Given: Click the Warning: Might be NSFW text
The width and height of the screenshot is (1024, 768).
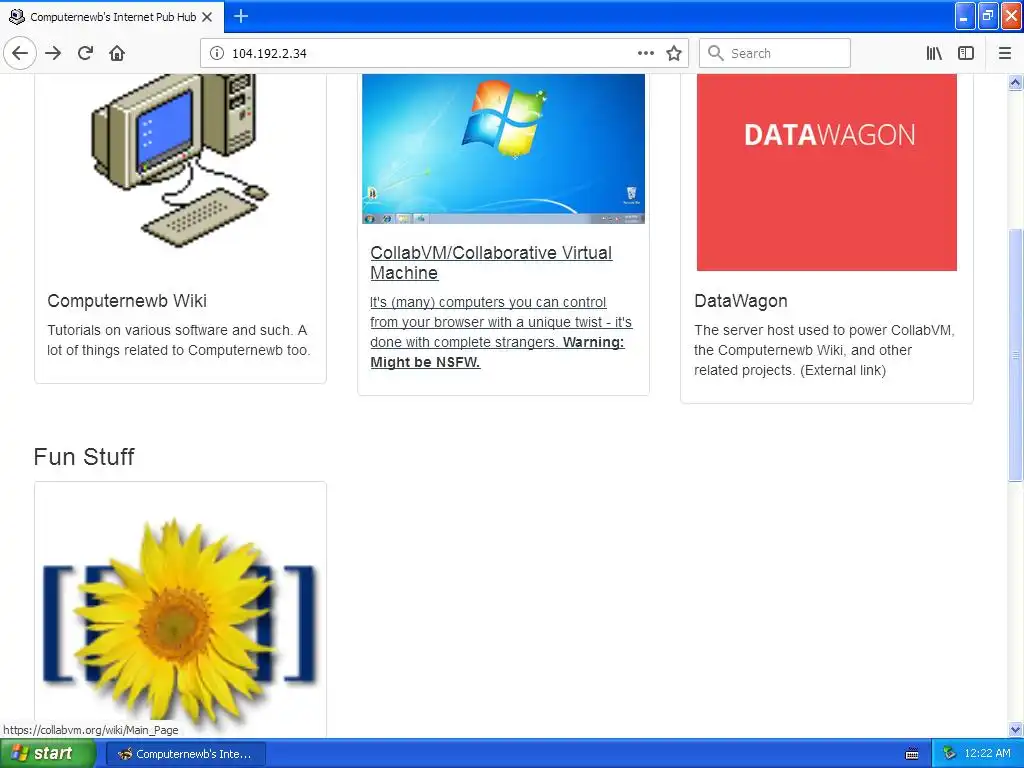Looking at the screenshot, I should (497, 352).
